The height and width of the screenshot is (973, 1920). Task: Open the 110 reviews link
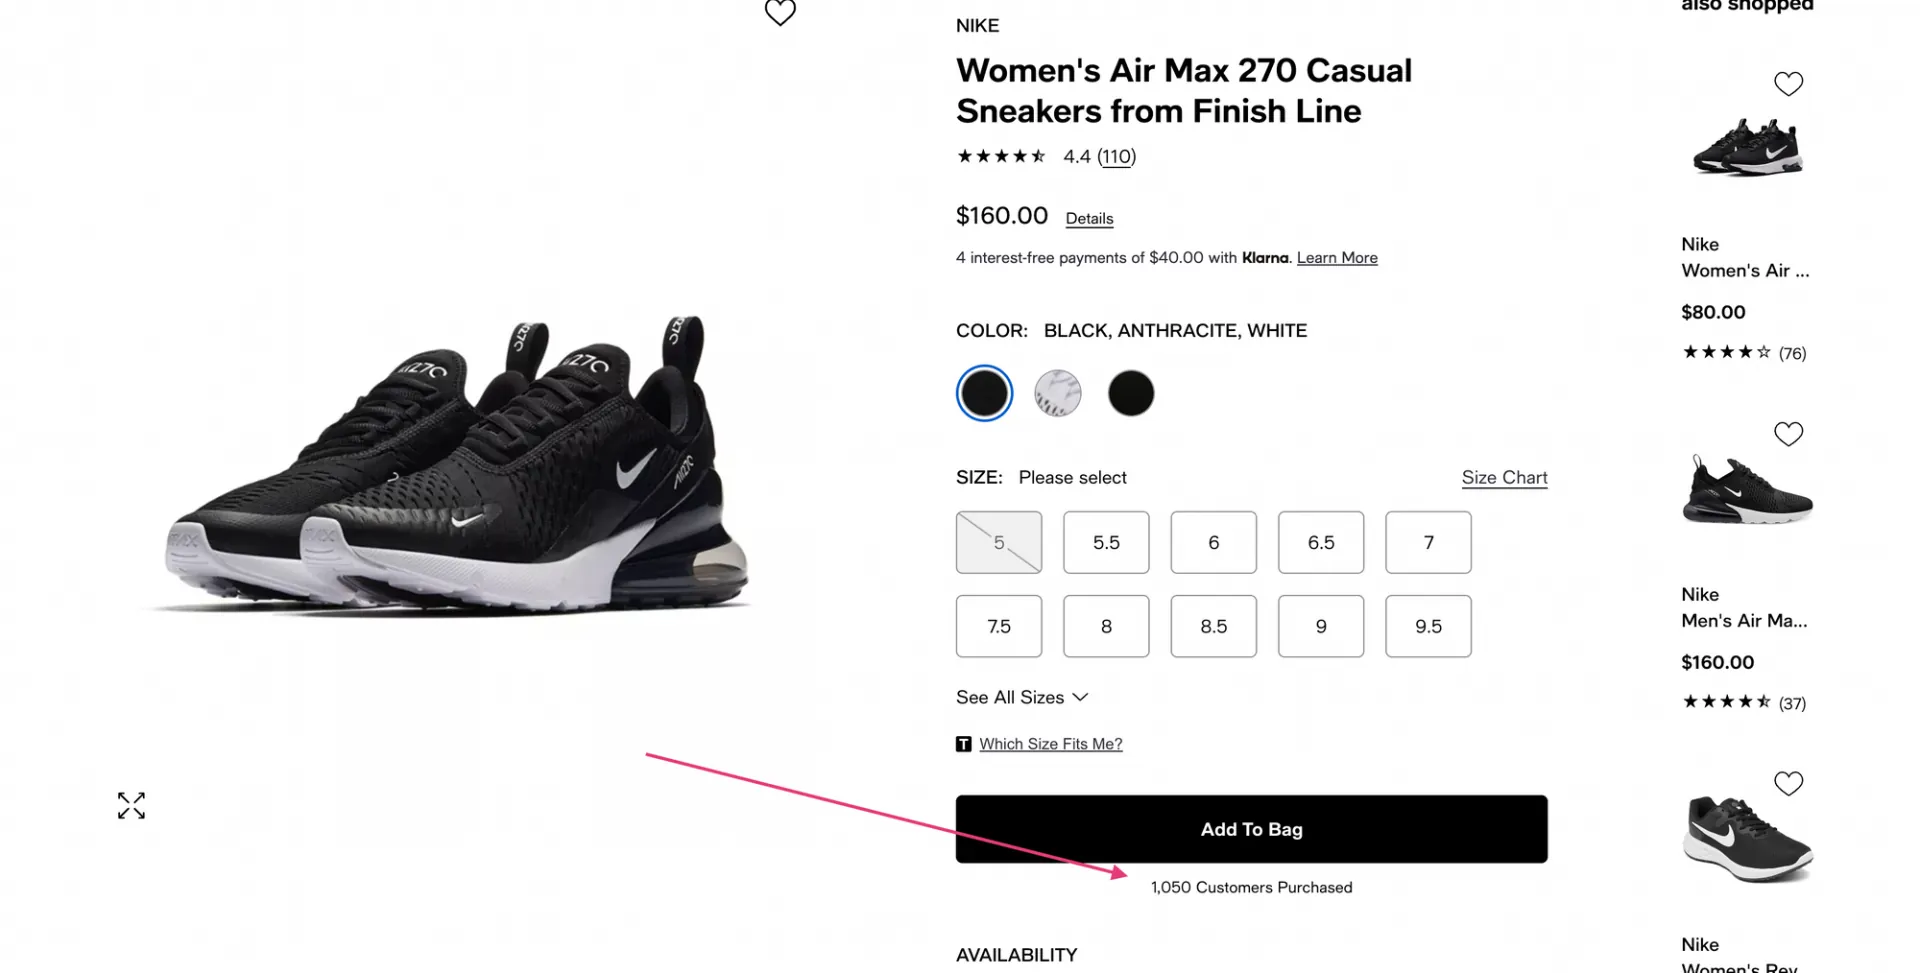1116,156
